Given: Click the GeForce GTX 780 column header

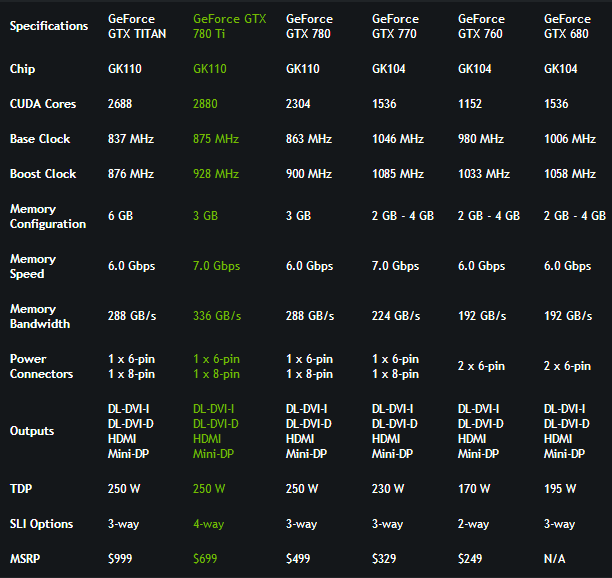Looking at the screenshot, I should (x=309, y=26).
